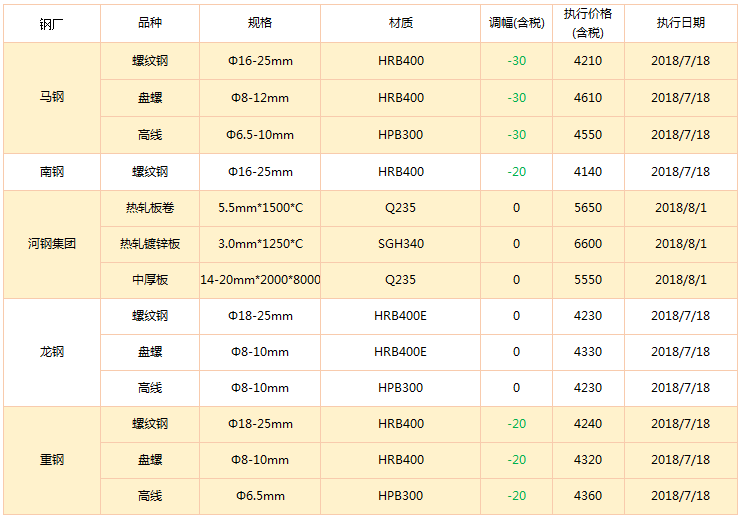Image resolution: width=742 pixels, height=518 pixels.
Task: Click the price 4550 cell
Action: [588, 135]
